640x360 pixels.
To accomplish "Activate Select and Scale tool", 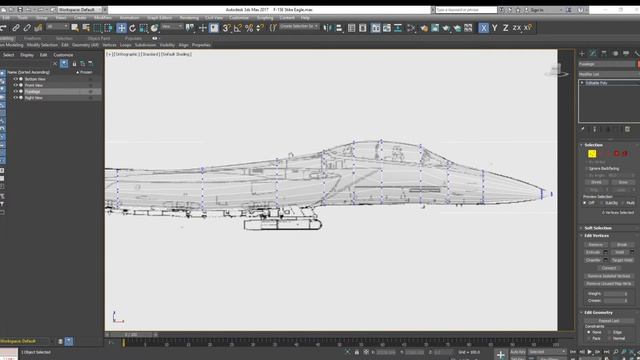I will [x=143, y=28].
